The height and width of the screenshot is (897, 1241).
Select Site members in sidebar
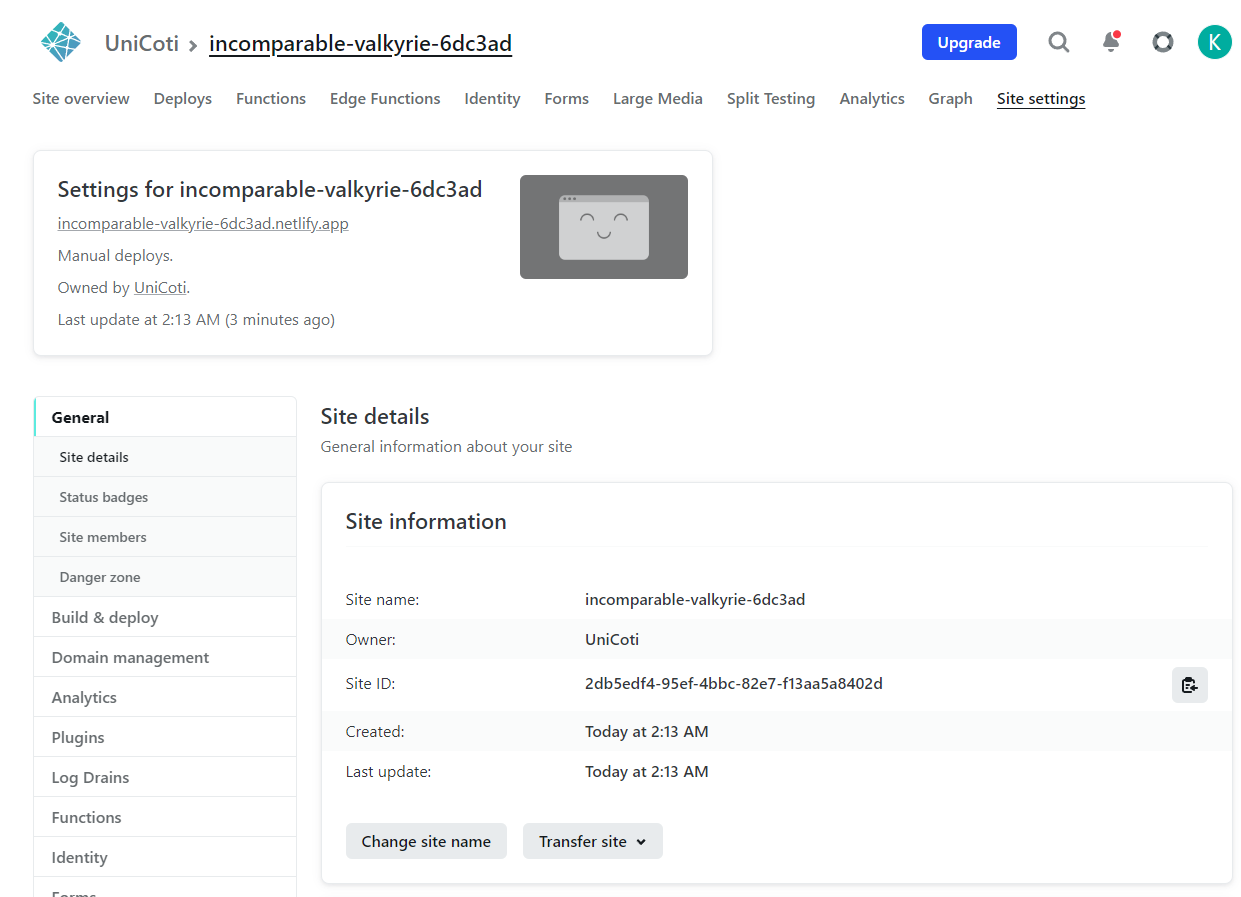(165, 537)
